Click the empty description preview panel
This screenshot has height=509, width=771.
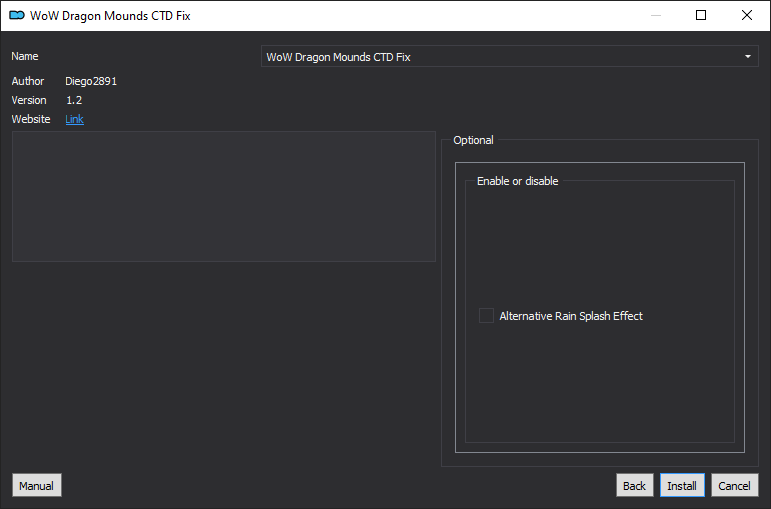point(224,196)
